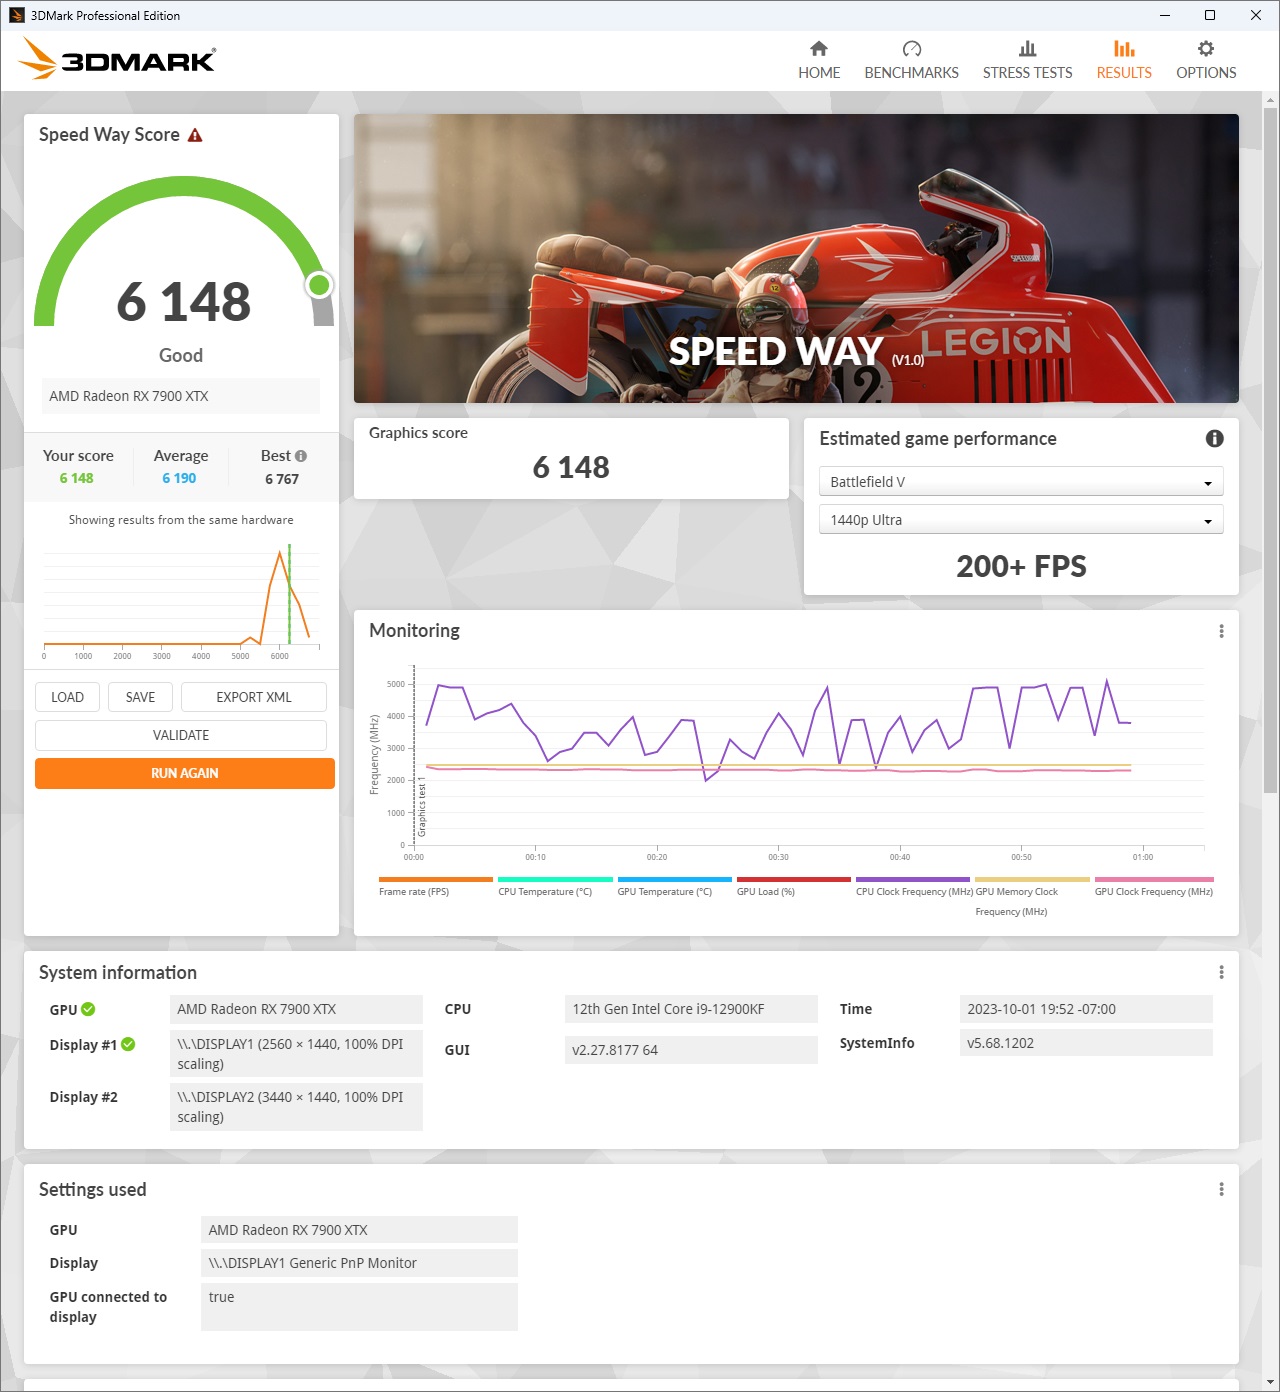
Task: Click the green check icon beside Display #1
Action: click(x=128, y=1044)
